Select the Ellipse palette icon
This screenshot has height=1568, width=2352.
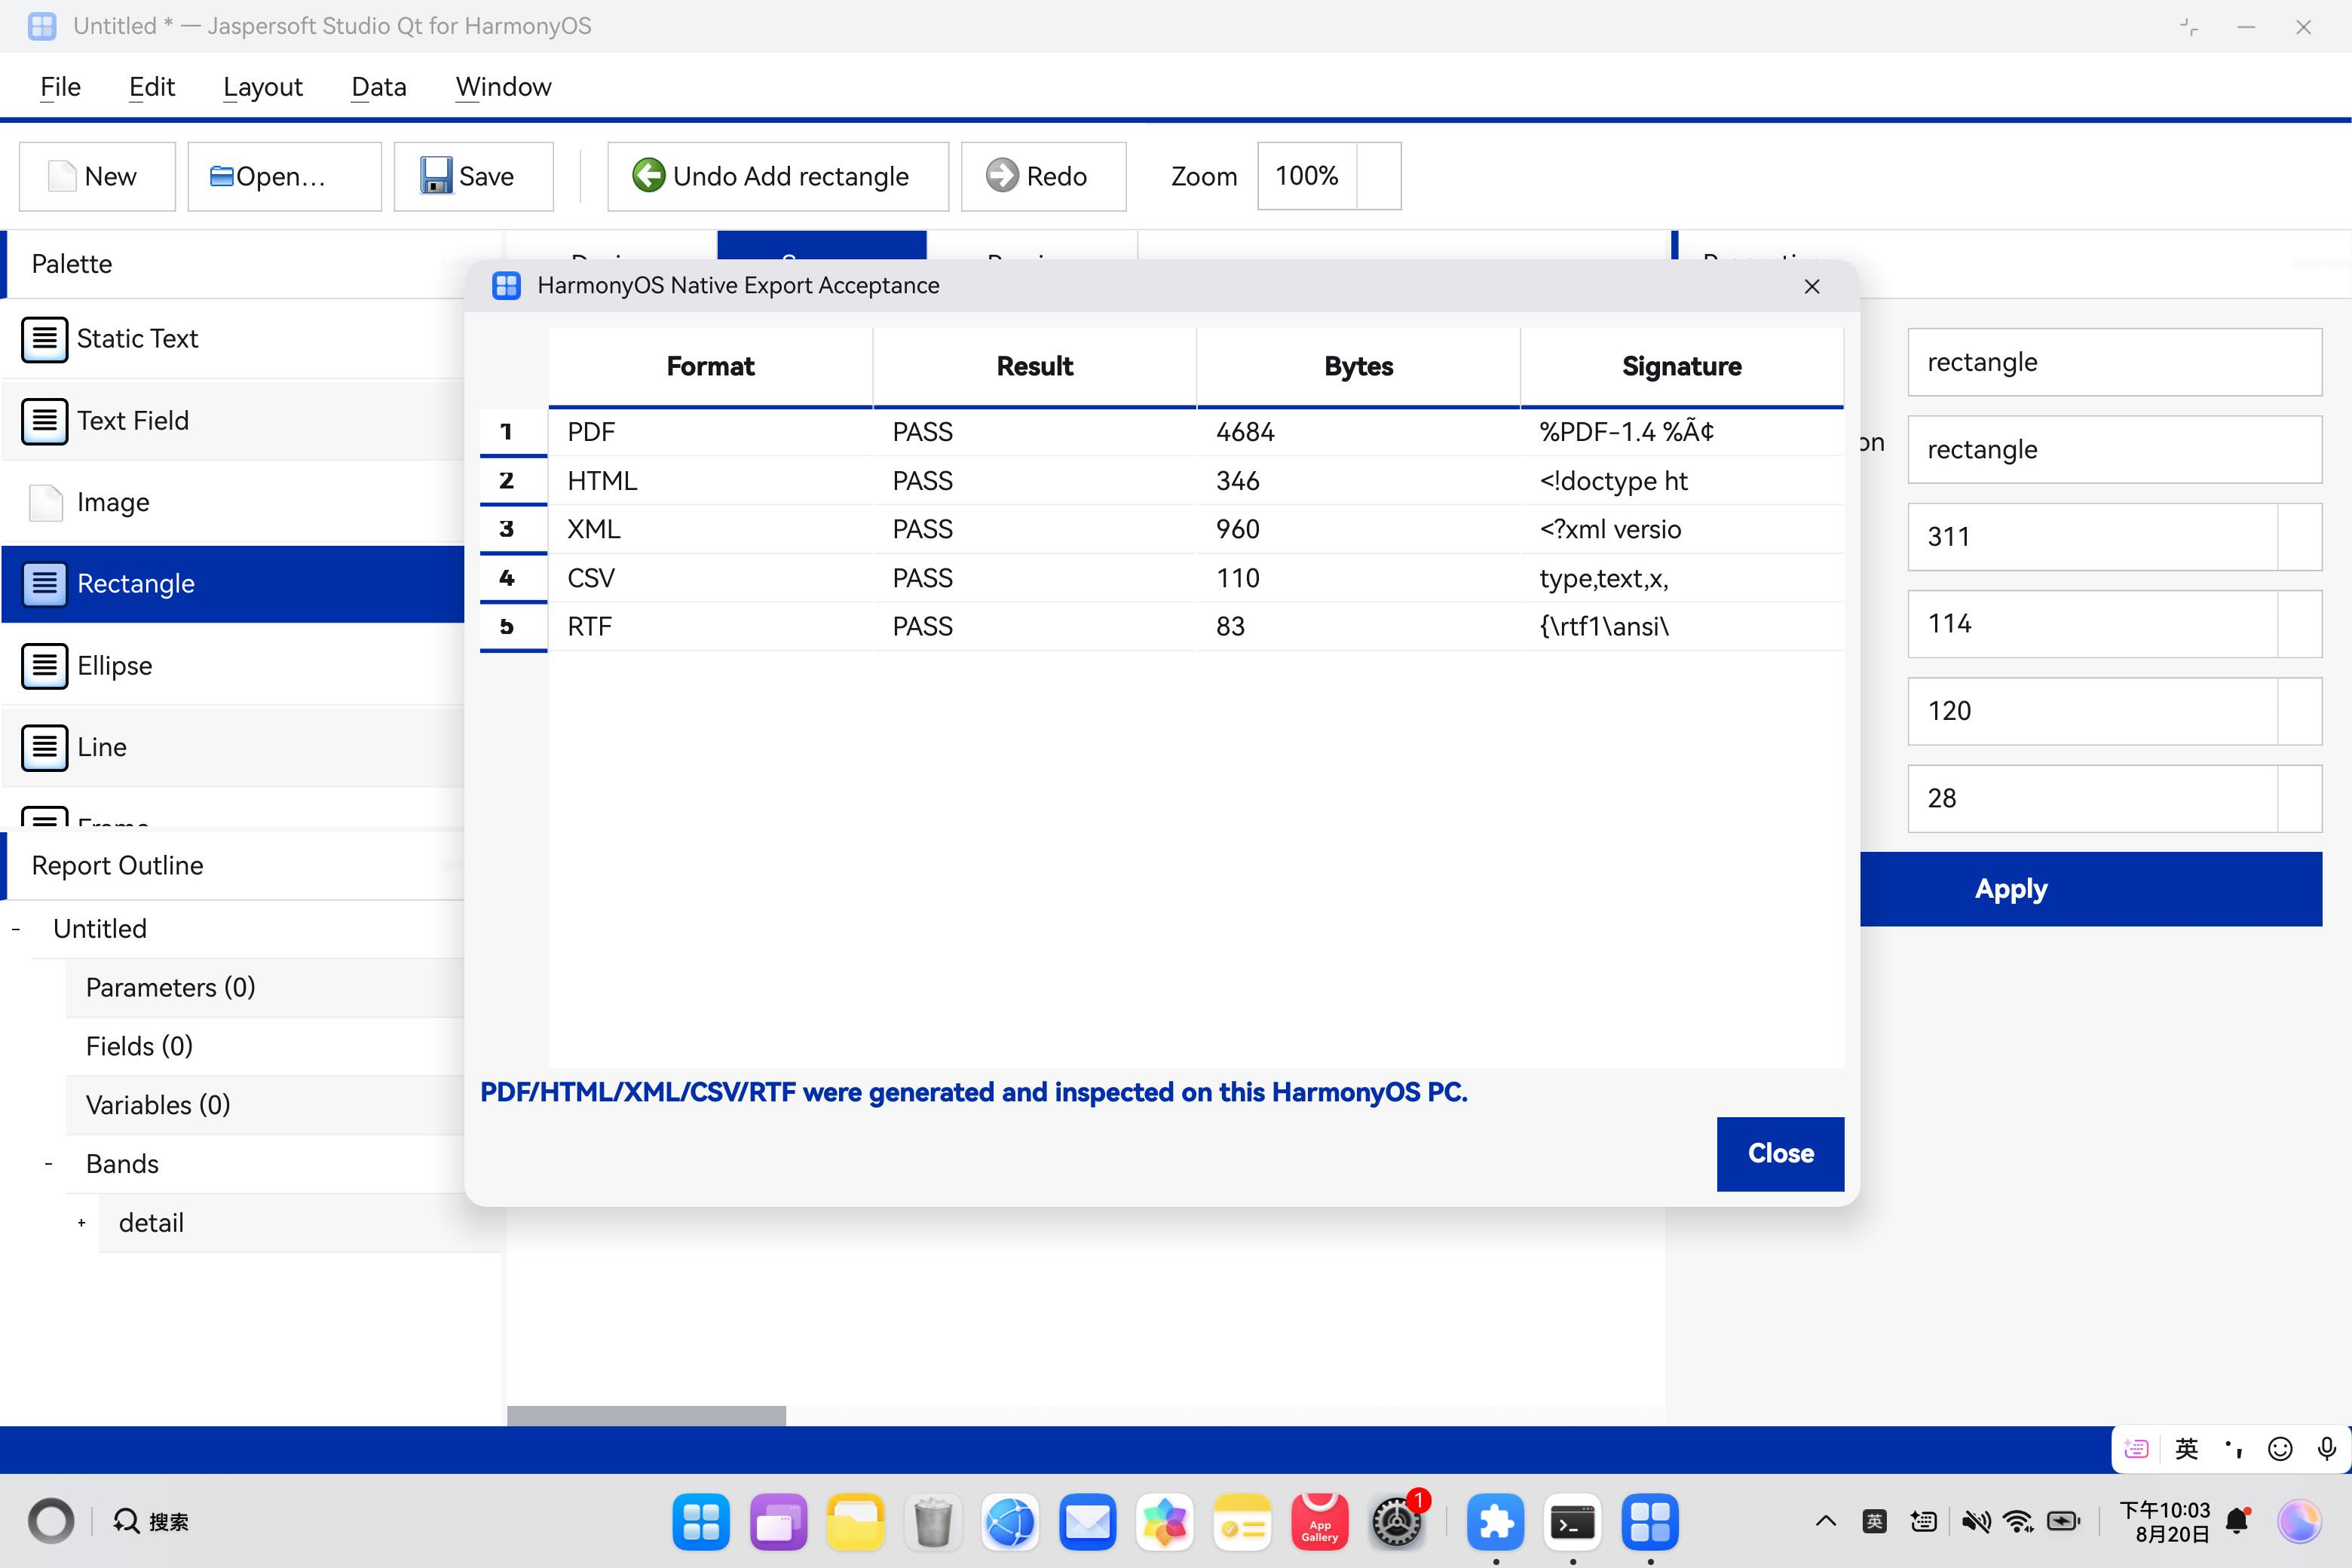coord(45,666)
